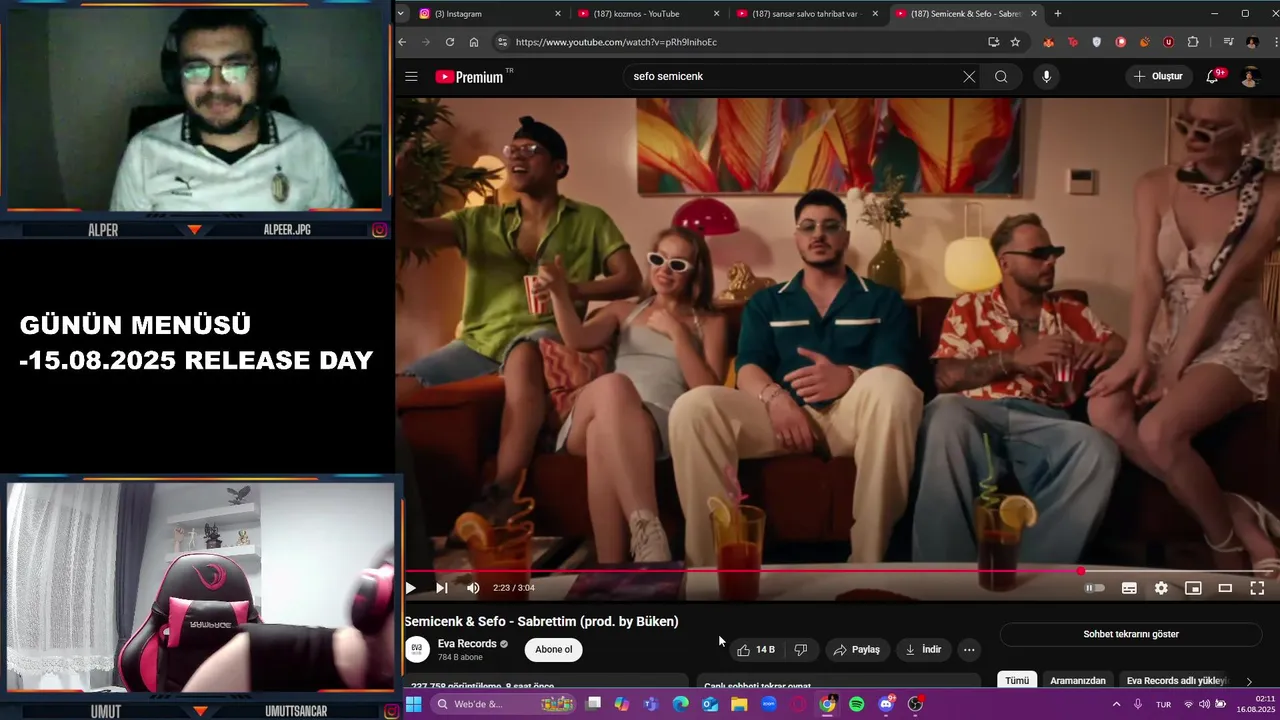Click the Paylaş share button
This screenshot has height=720, width=1280.
coord(857,650)
